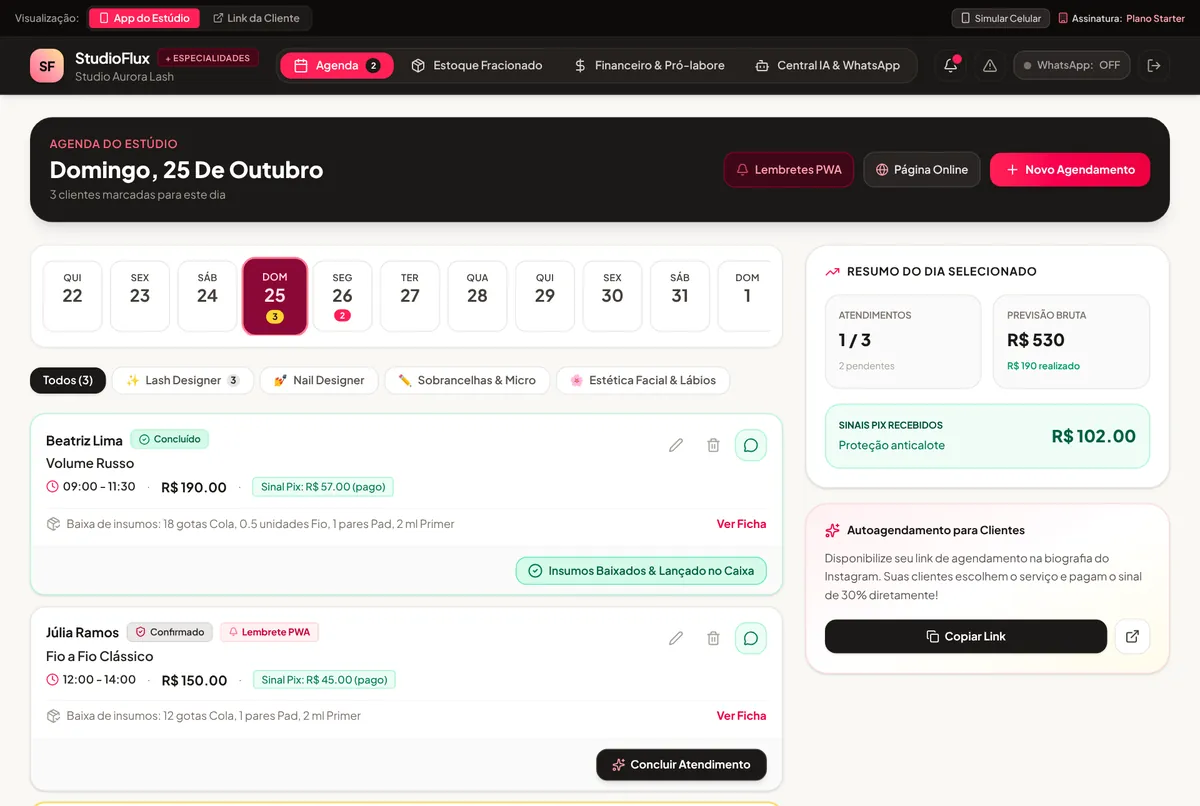
Task: Edit Júlia Ramos appointment with pencil icon
Action: click(676, 638)
